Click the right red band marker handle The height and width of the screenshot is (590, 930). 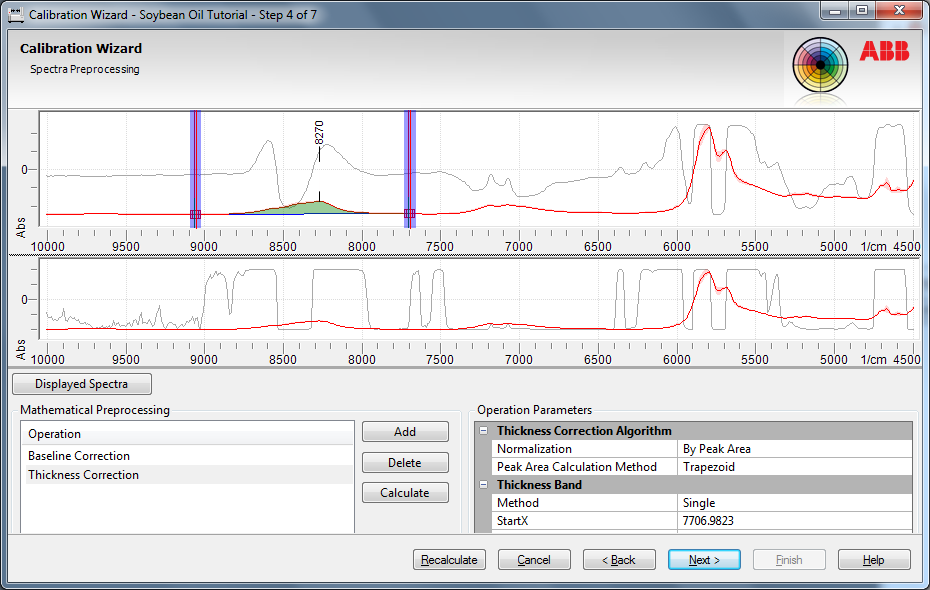click(x=409, y=213)
